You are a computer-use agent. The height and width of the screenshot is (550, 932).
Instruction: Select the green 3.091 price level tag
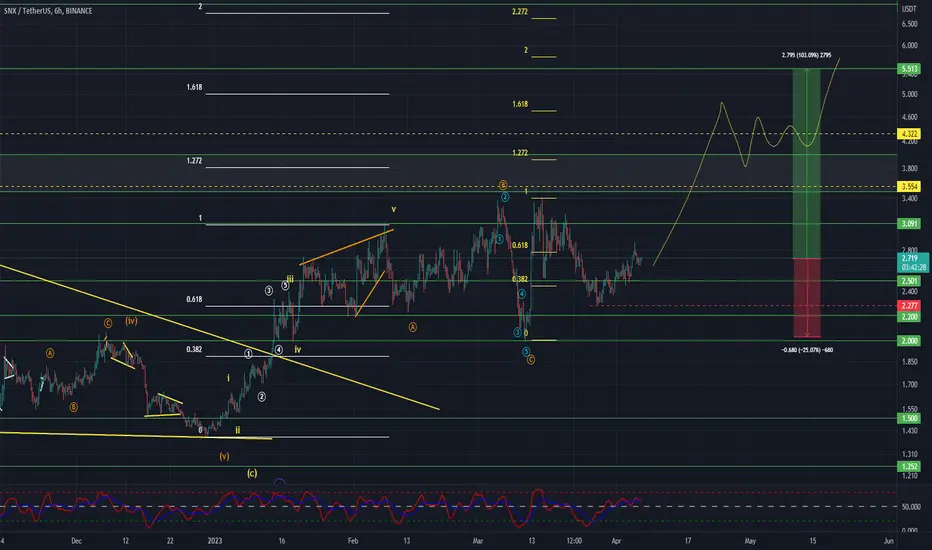point(909,224)
